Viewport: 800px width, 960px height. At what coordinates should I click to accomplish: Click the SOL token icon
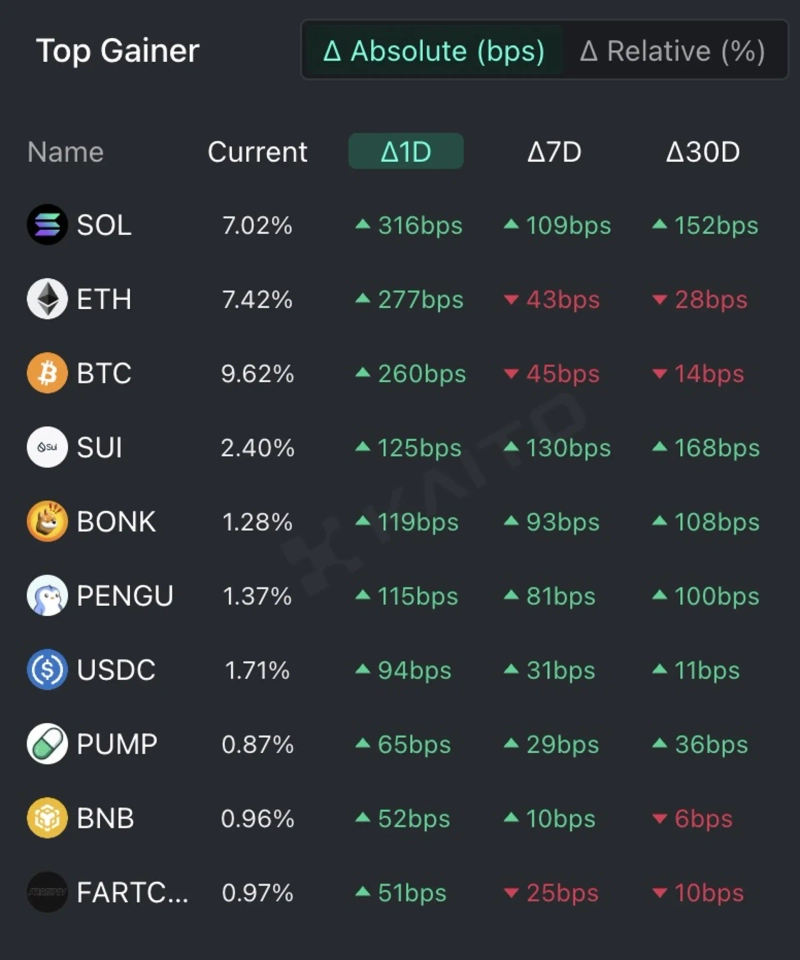[47, 225]
